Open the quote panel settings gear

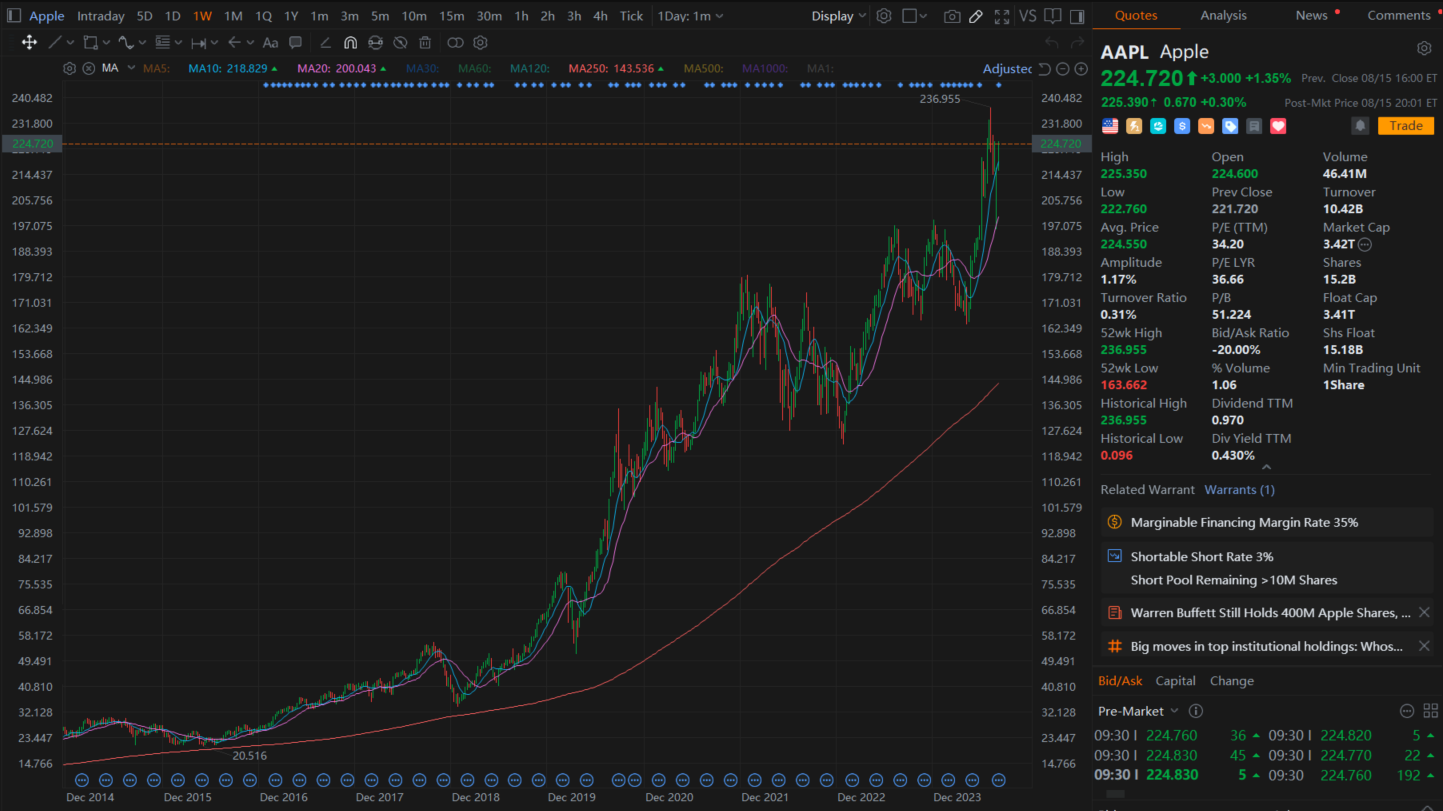point(1424,49)
